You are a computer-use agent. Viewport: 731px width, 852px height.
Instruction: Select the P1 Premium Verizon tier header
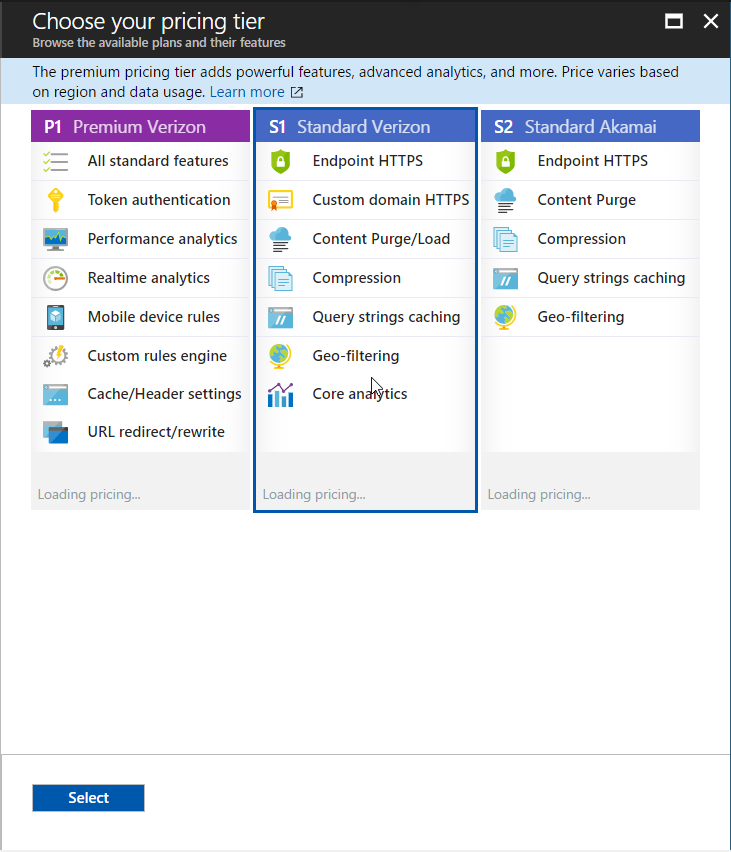pyautogui.click(x=140, y=127)
